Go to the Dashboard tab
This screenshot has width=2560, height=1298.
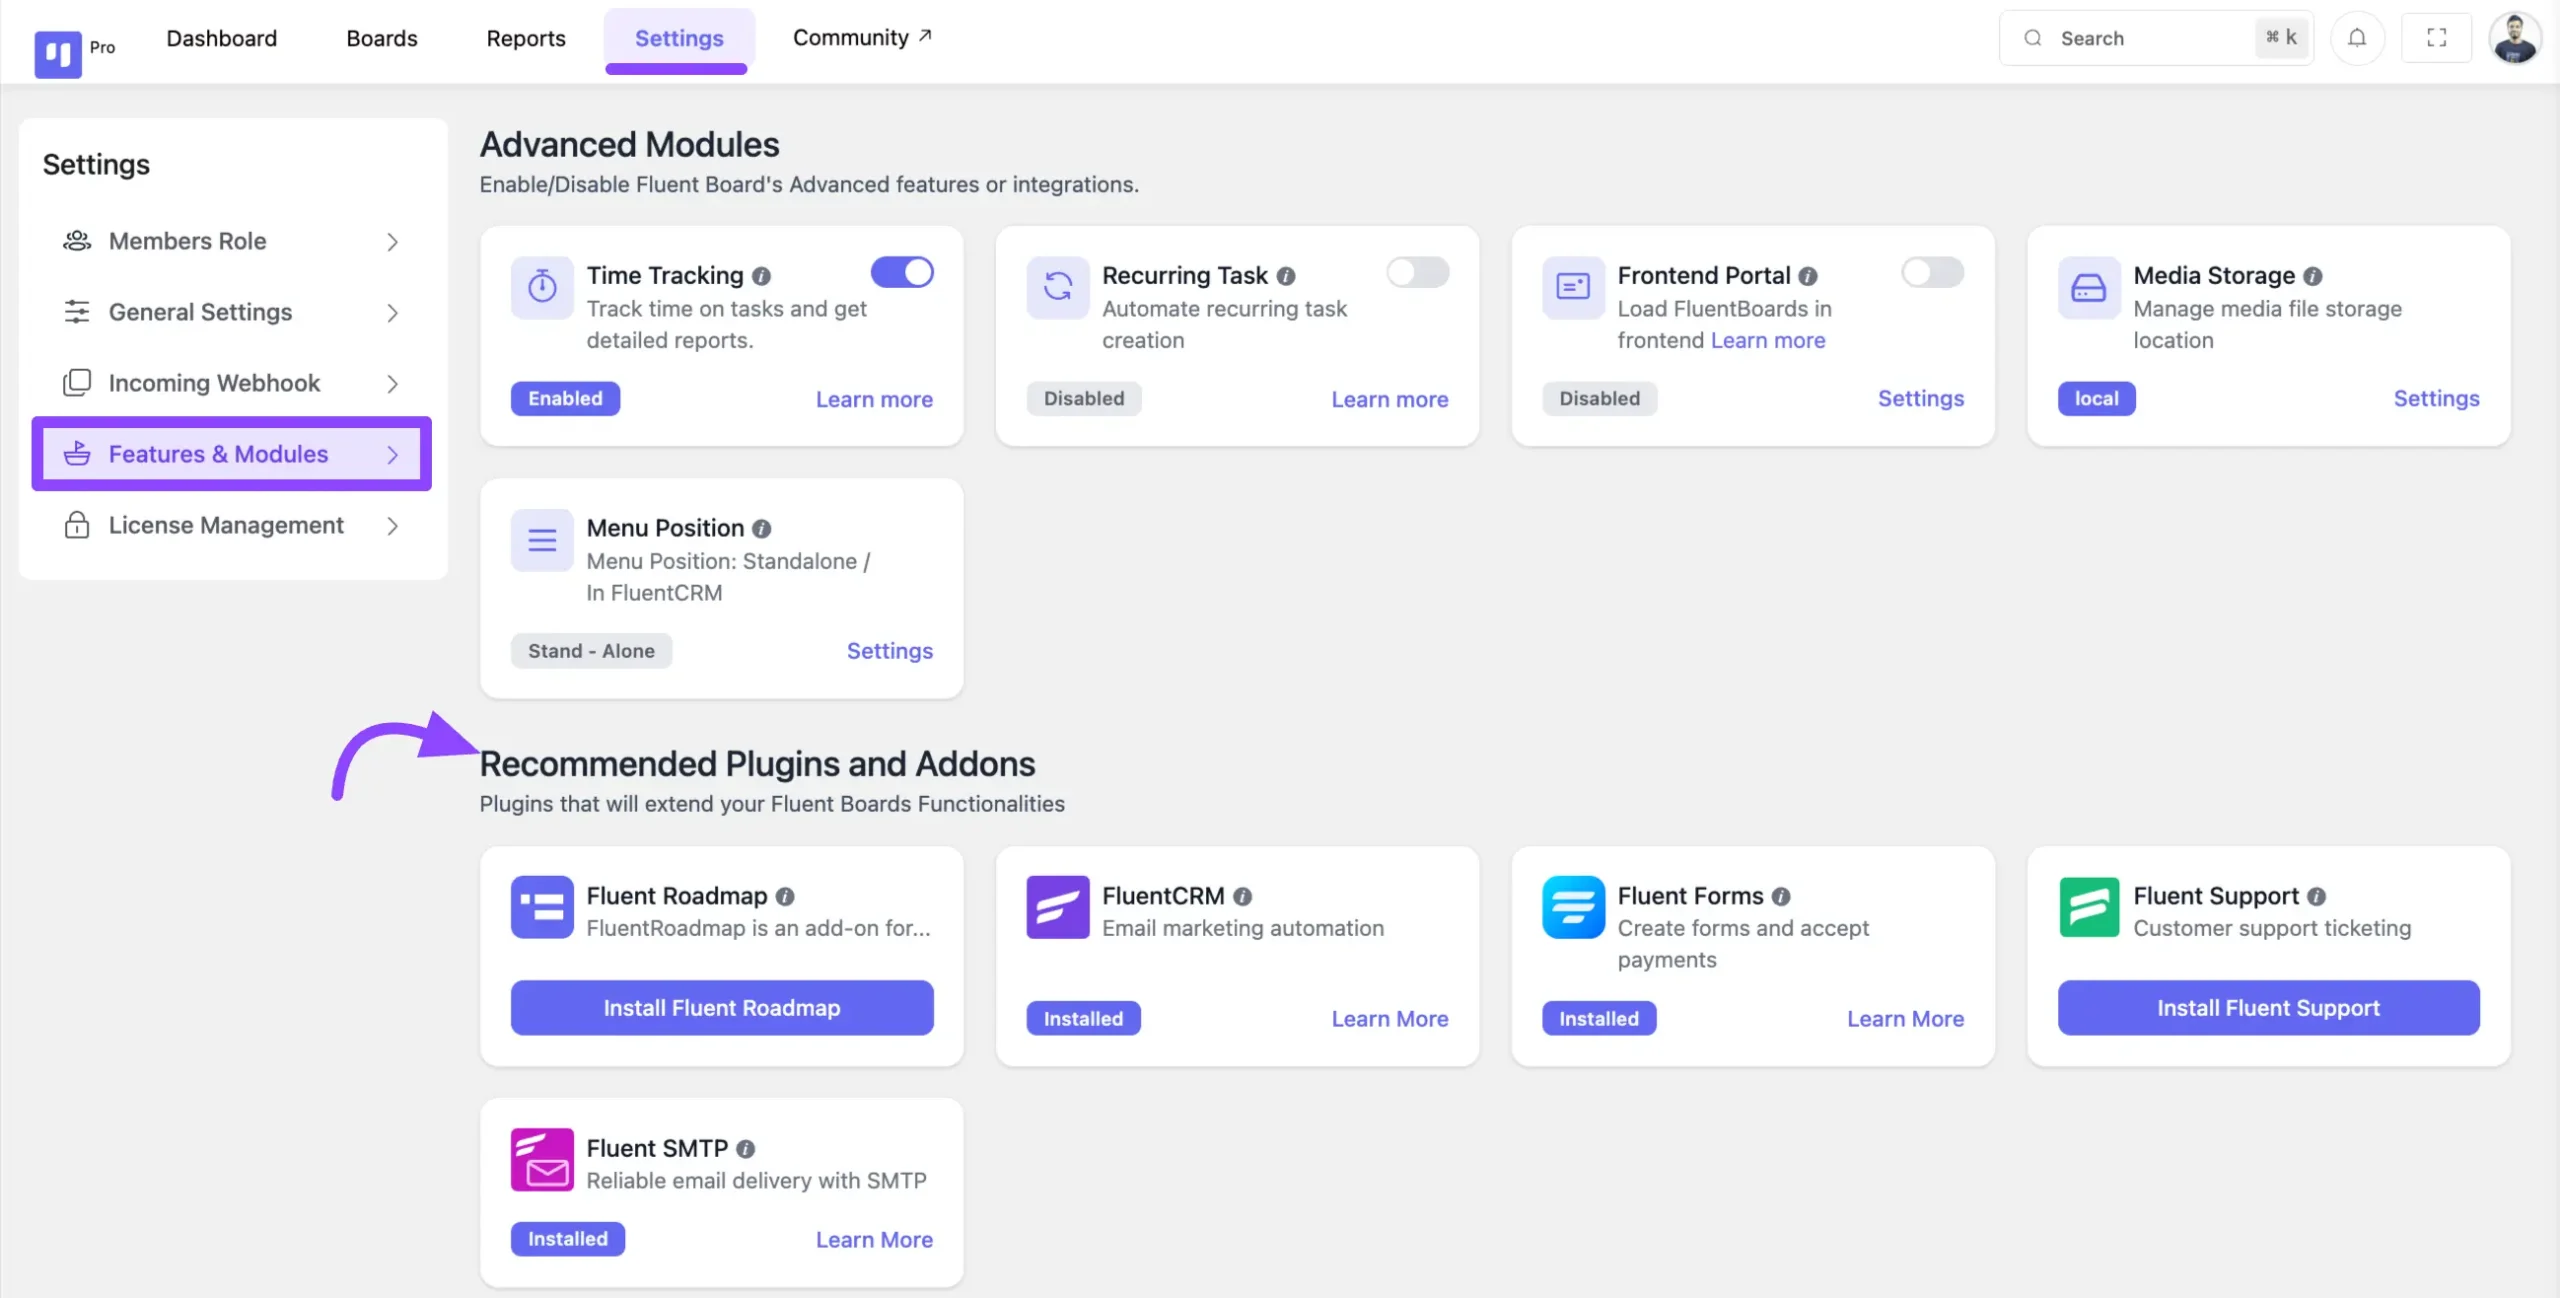point(222,38)
